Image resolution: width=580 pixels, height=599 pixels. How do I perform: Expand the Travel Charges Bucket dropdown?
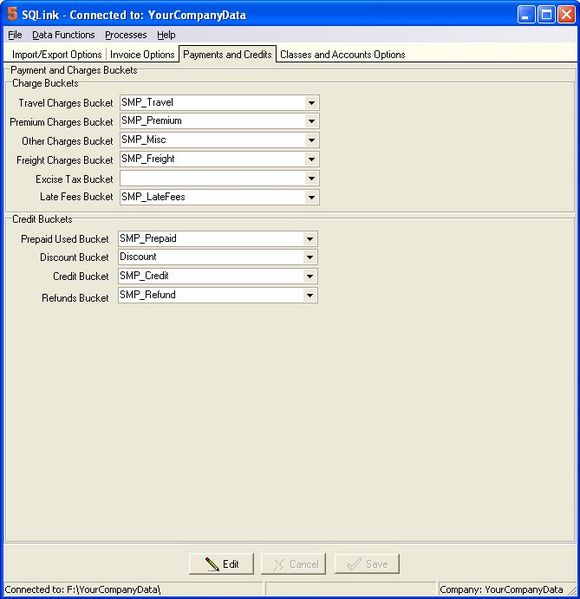click(311, 103)
